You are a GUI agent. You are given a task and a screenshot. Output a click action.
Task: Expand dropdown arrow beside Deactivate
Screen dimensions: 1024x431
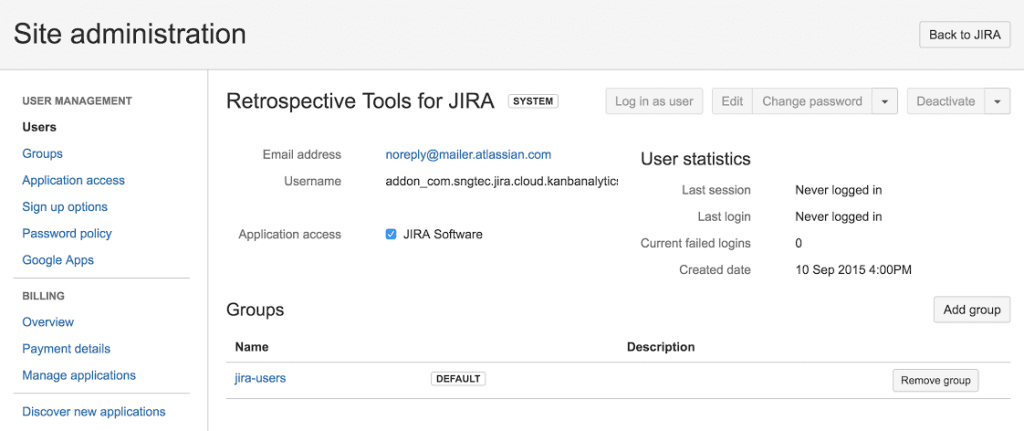(997, 101)
